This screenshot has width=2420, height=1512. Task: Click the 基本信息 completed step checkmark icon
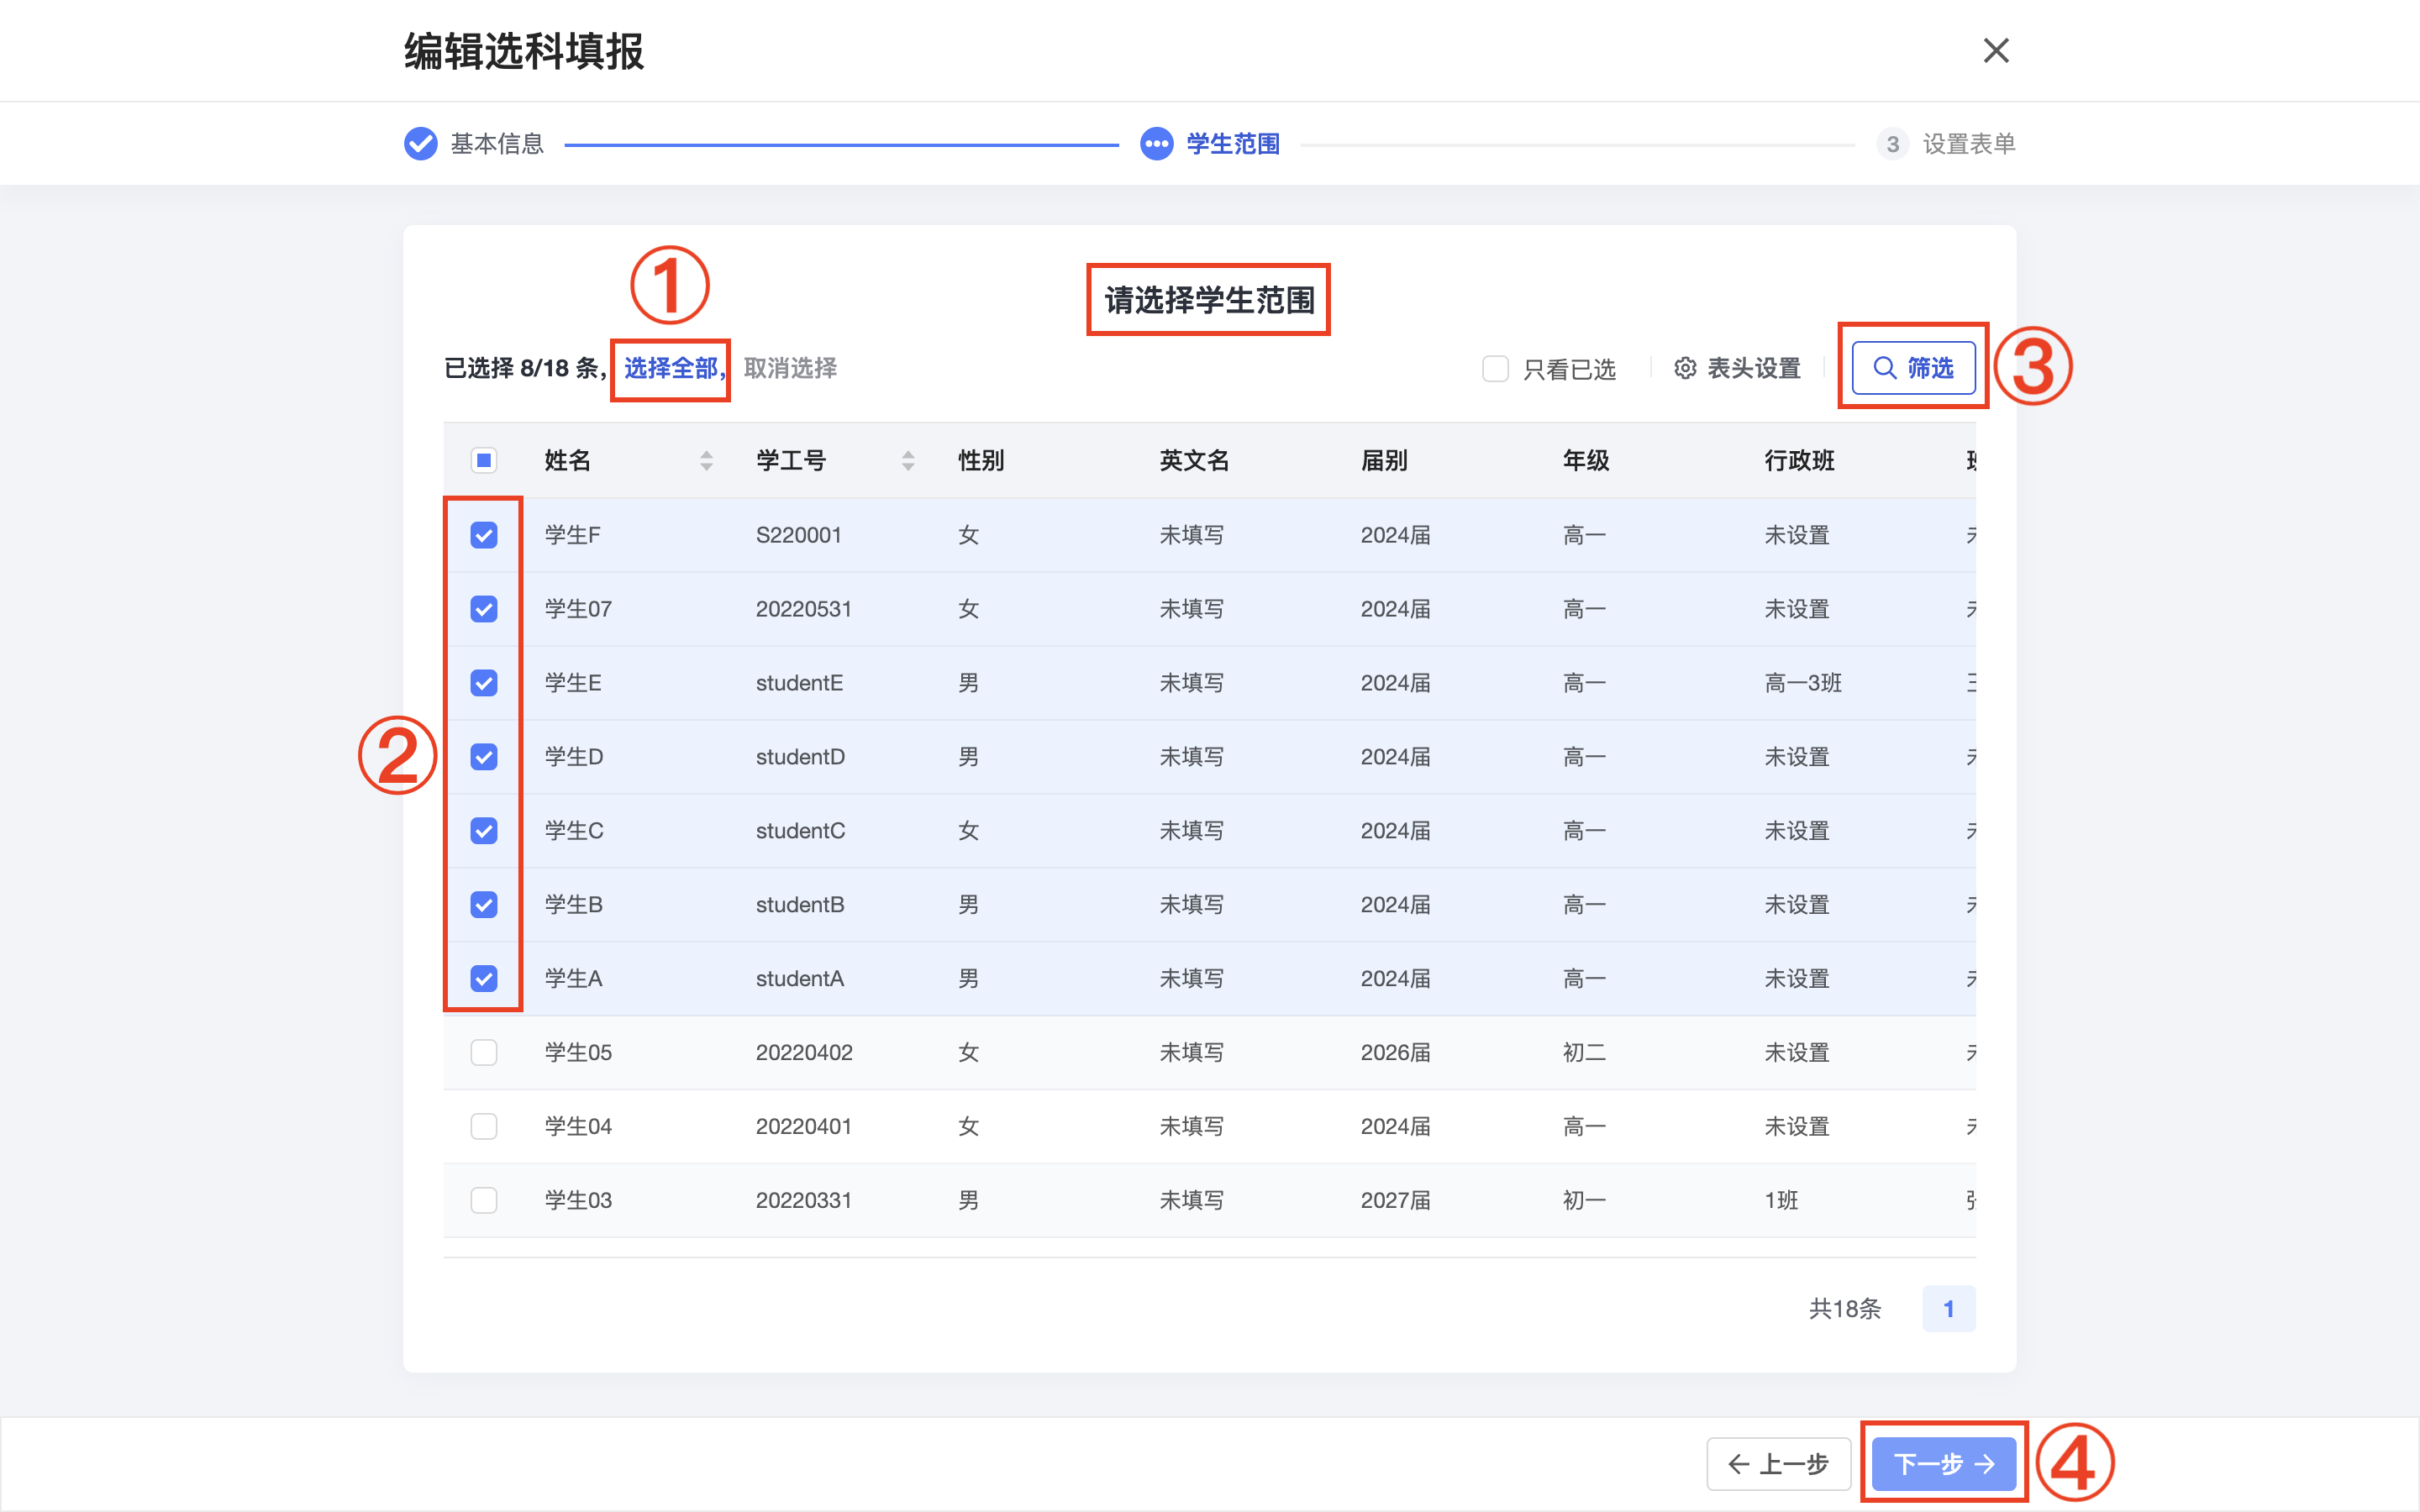420,144
